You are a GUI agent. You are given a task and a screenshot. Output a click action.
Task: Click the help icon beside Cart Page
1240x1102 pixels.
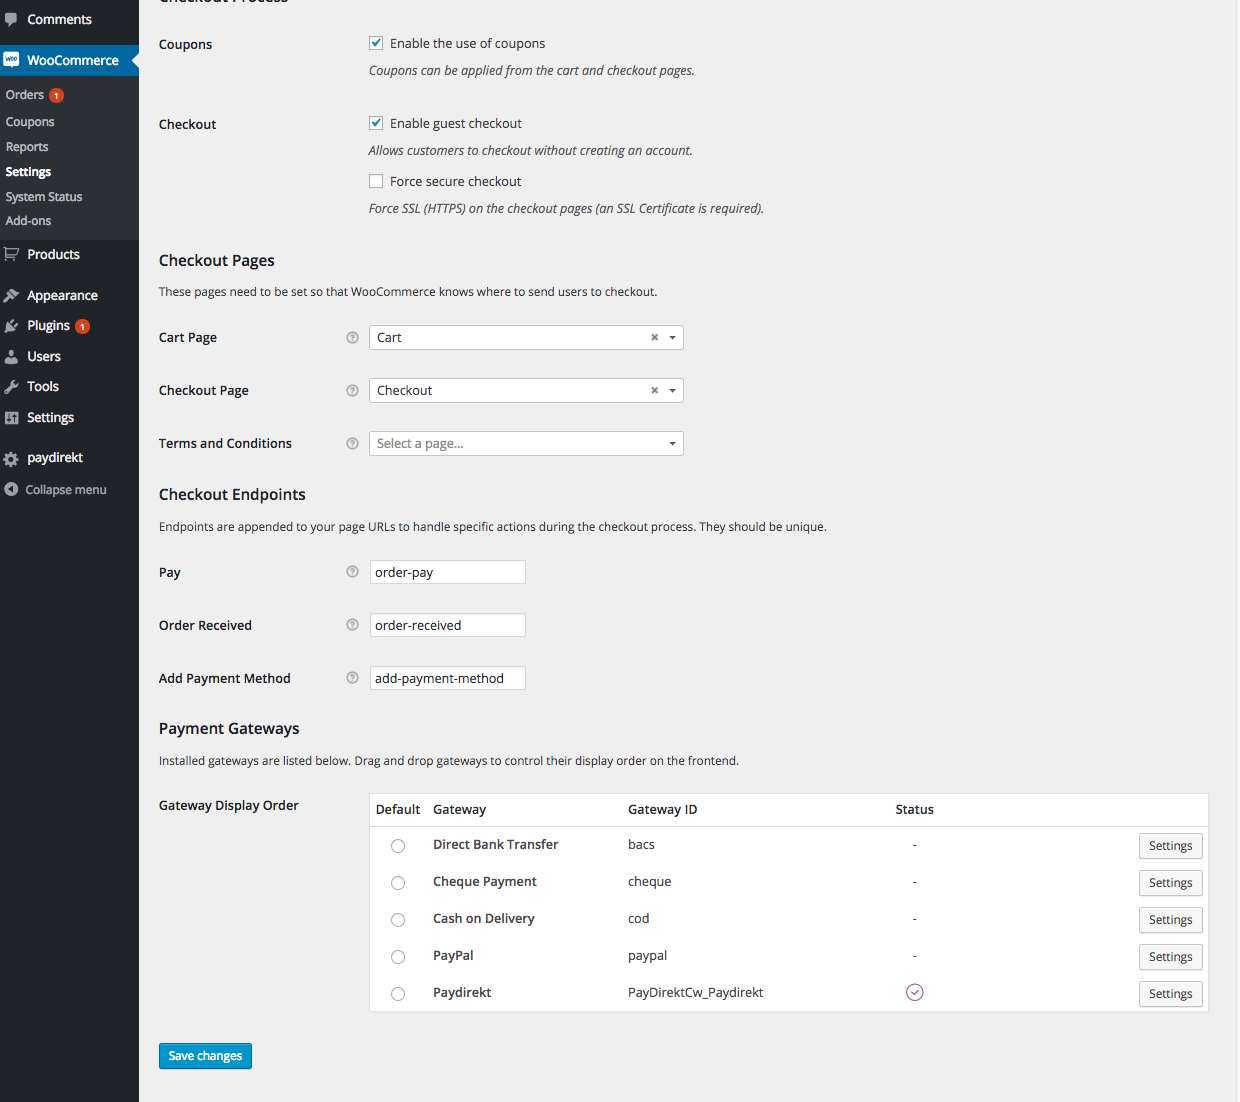(352, 338)
